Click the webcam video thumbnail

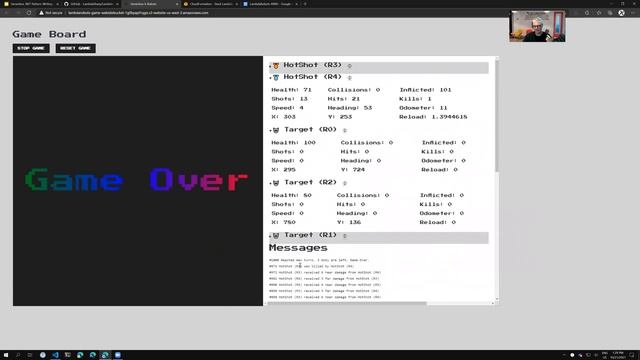(537, 26)
